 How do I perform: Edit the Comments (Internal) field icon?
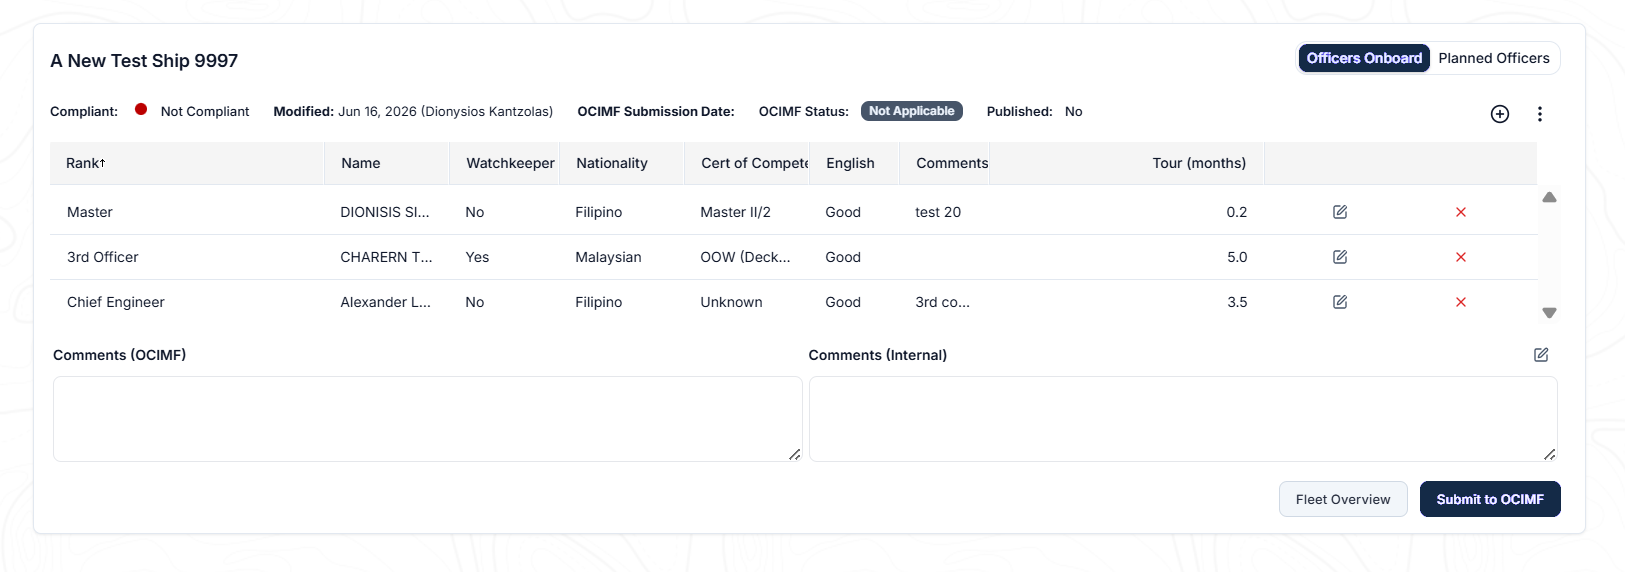(x=1541, y=355)
